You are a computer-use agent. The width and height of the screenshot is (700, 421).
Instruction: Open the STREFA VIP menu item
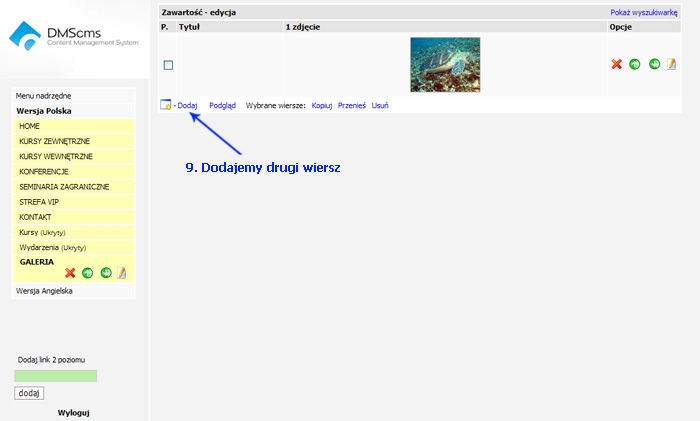(74, 202)
